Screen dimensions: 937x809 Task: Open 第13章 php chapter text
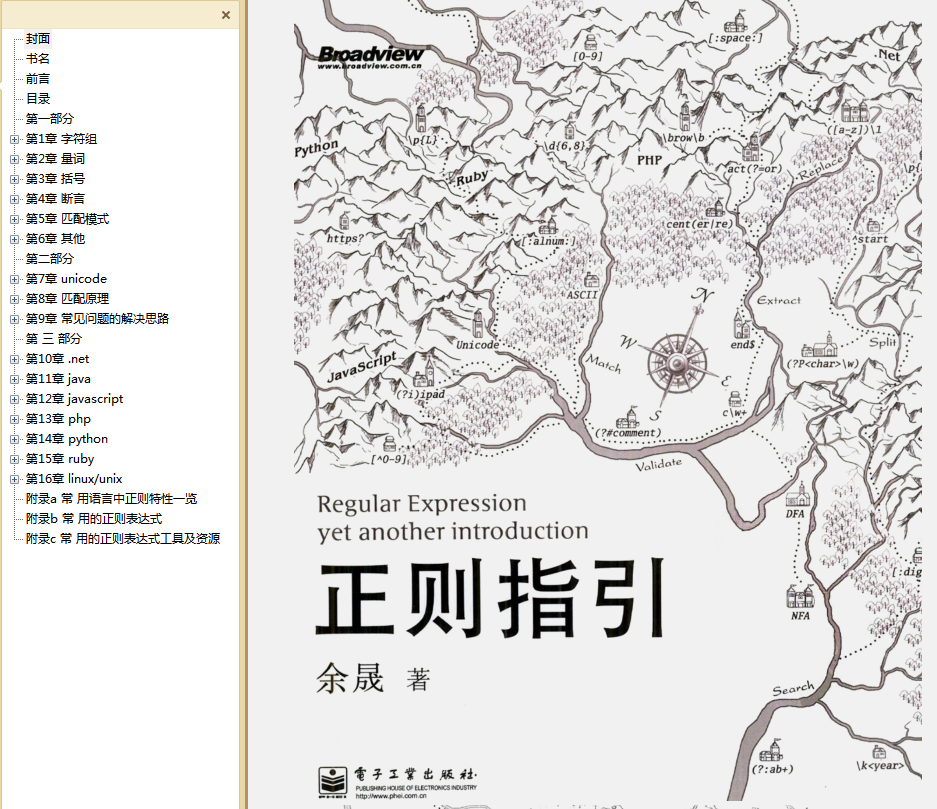click(58, 419)
